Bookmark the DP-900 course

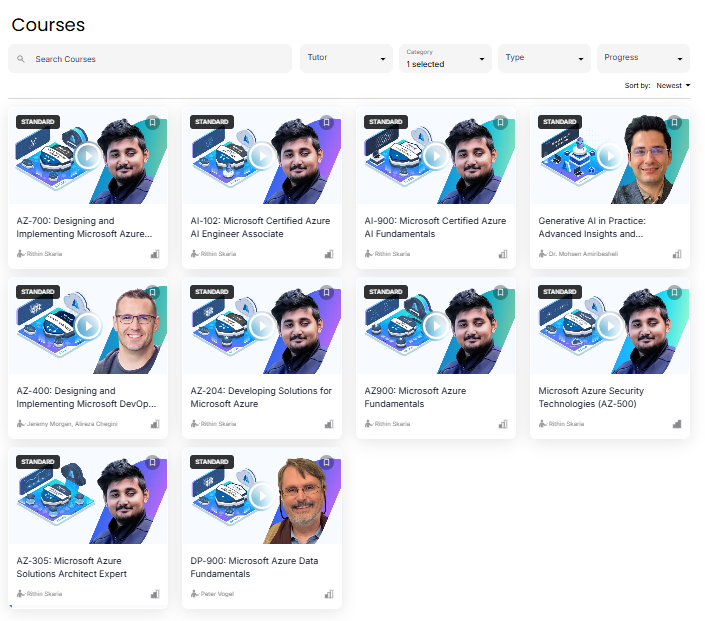pyautogui.click(x=326, y=462)
